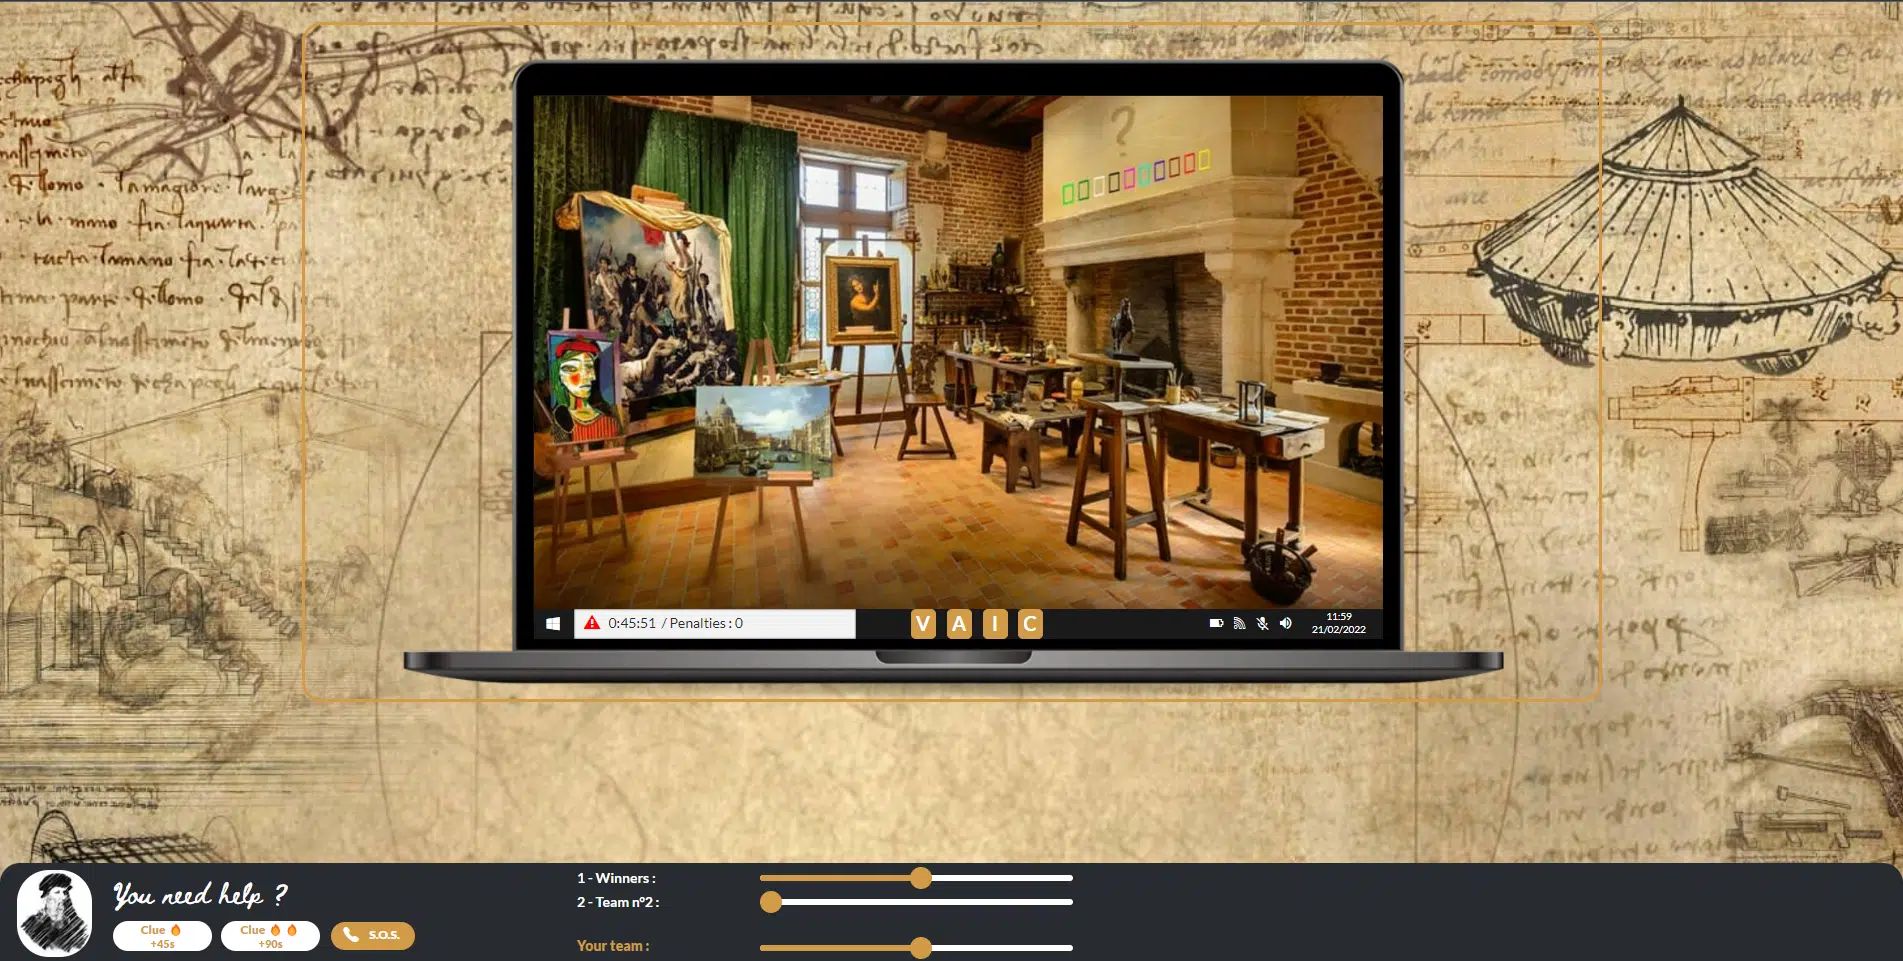Click the battery icon in system tray

coord(1216,623)
